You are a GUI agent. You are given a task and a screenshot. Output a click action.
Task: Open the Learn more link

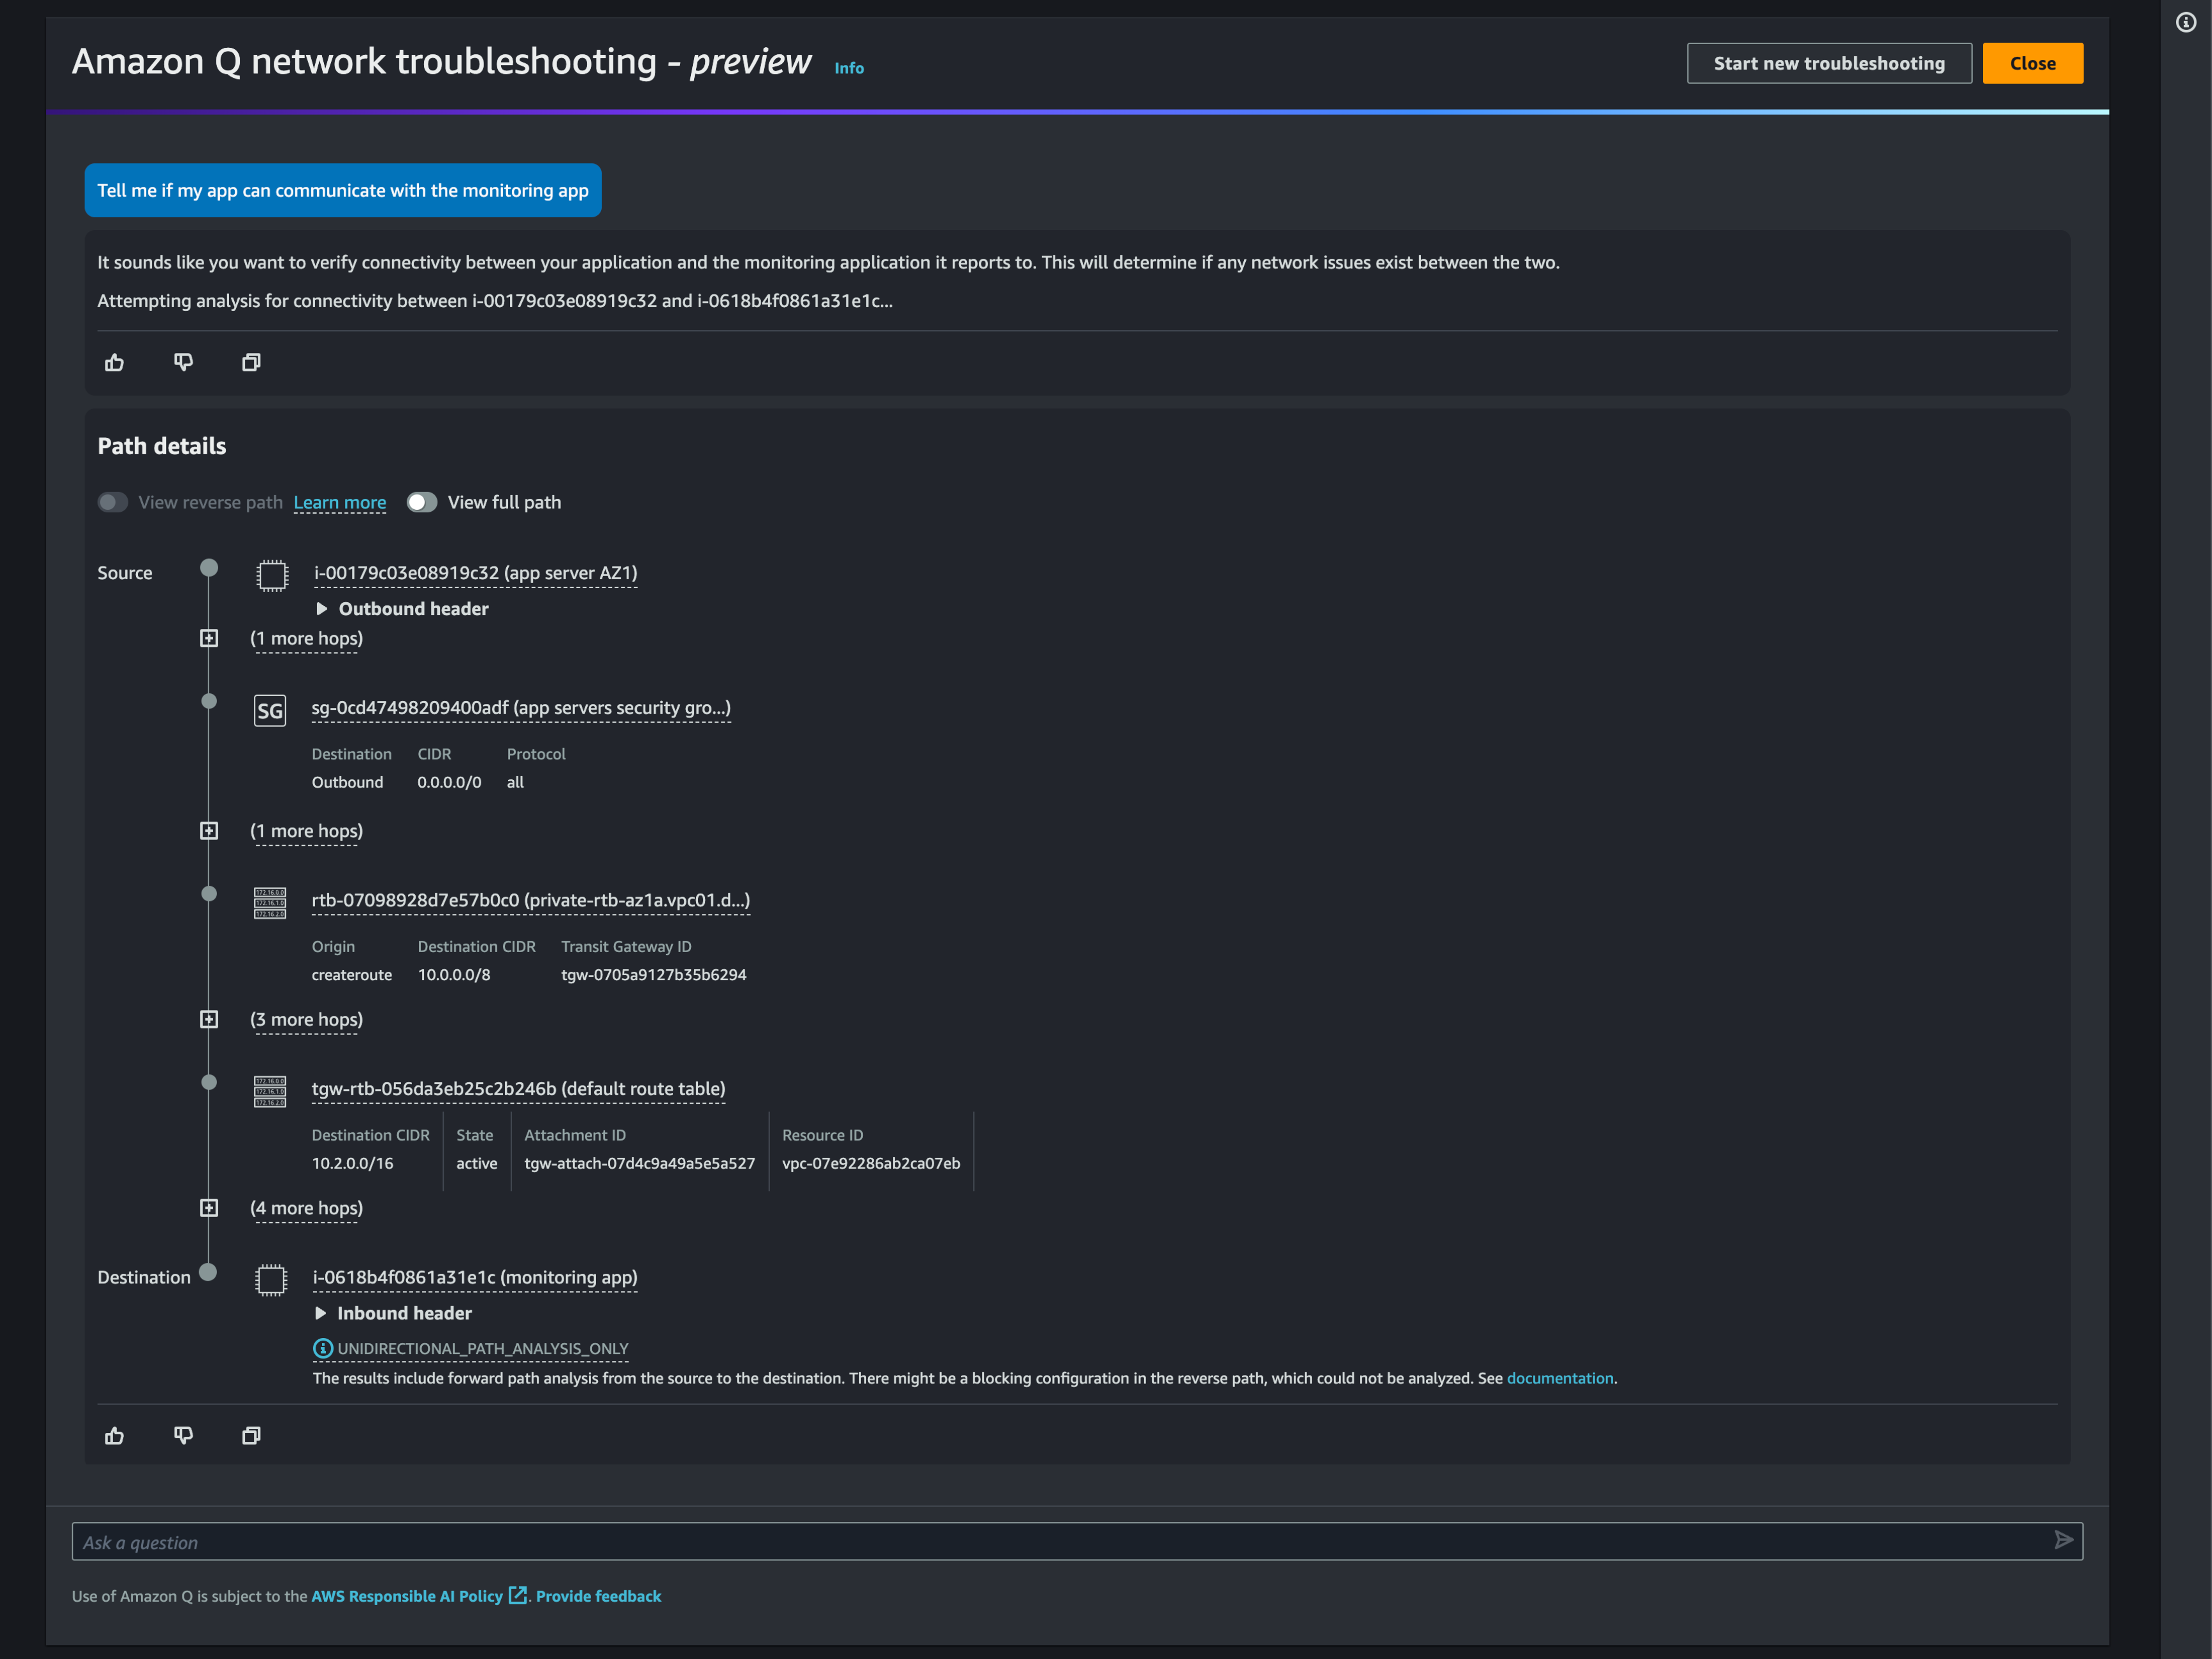[x=339, y=502]
